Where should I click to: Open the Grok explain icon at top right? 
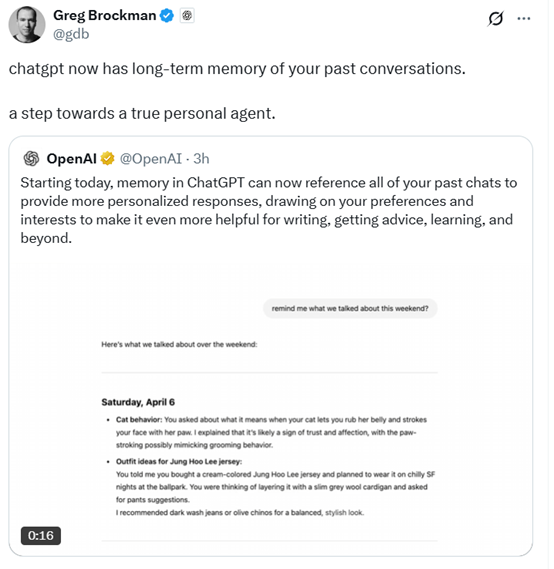pos(496,18)
